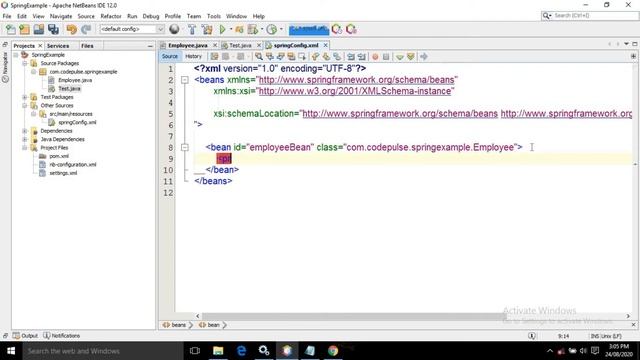640x360 pixels.
Task: Click the Start Macro Recording red icon
Action: coord(375,57)
